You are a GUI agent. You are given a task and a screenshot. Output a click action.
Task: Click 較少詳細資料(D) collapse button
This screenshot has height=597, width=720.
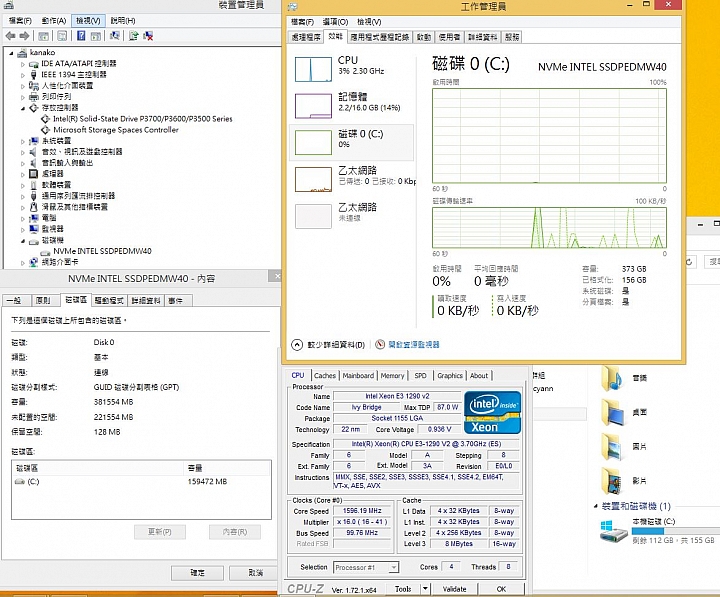328,344
